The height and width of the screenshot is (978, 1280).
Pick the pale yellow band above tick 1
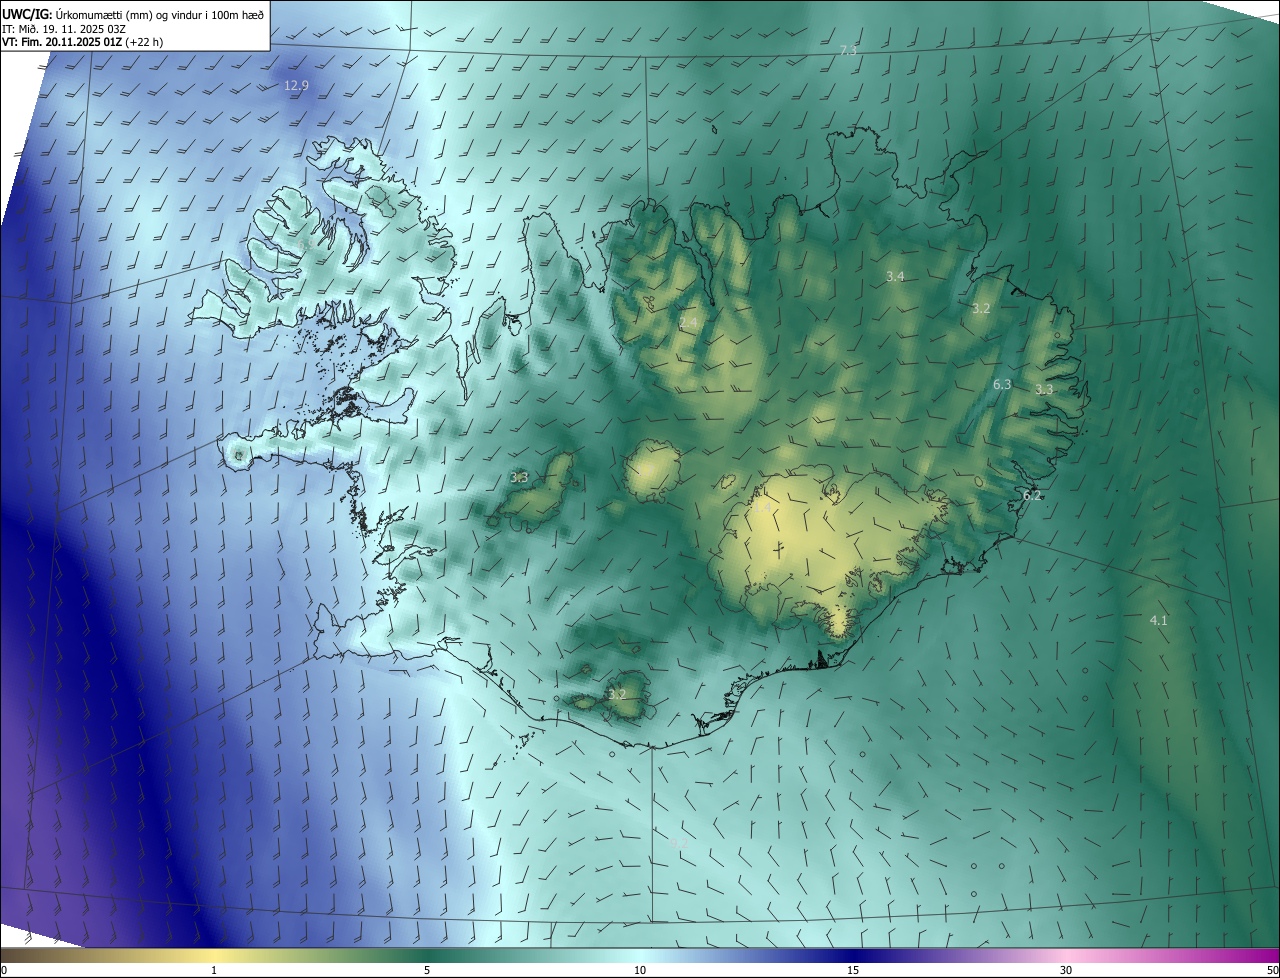pyautogui.click(x=214, y=955)
